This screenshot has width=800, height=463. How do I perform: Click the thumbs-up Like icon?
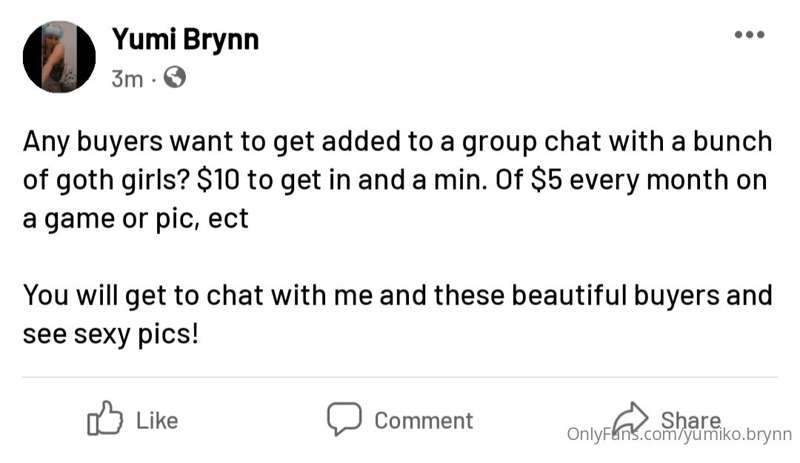(x=105, y=418)
